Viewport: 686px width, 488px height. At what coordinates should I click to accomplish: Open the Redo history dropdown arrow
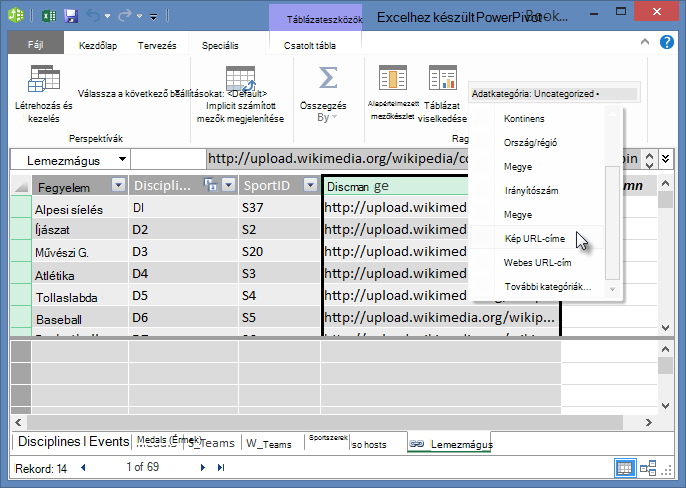pos(139,17)
